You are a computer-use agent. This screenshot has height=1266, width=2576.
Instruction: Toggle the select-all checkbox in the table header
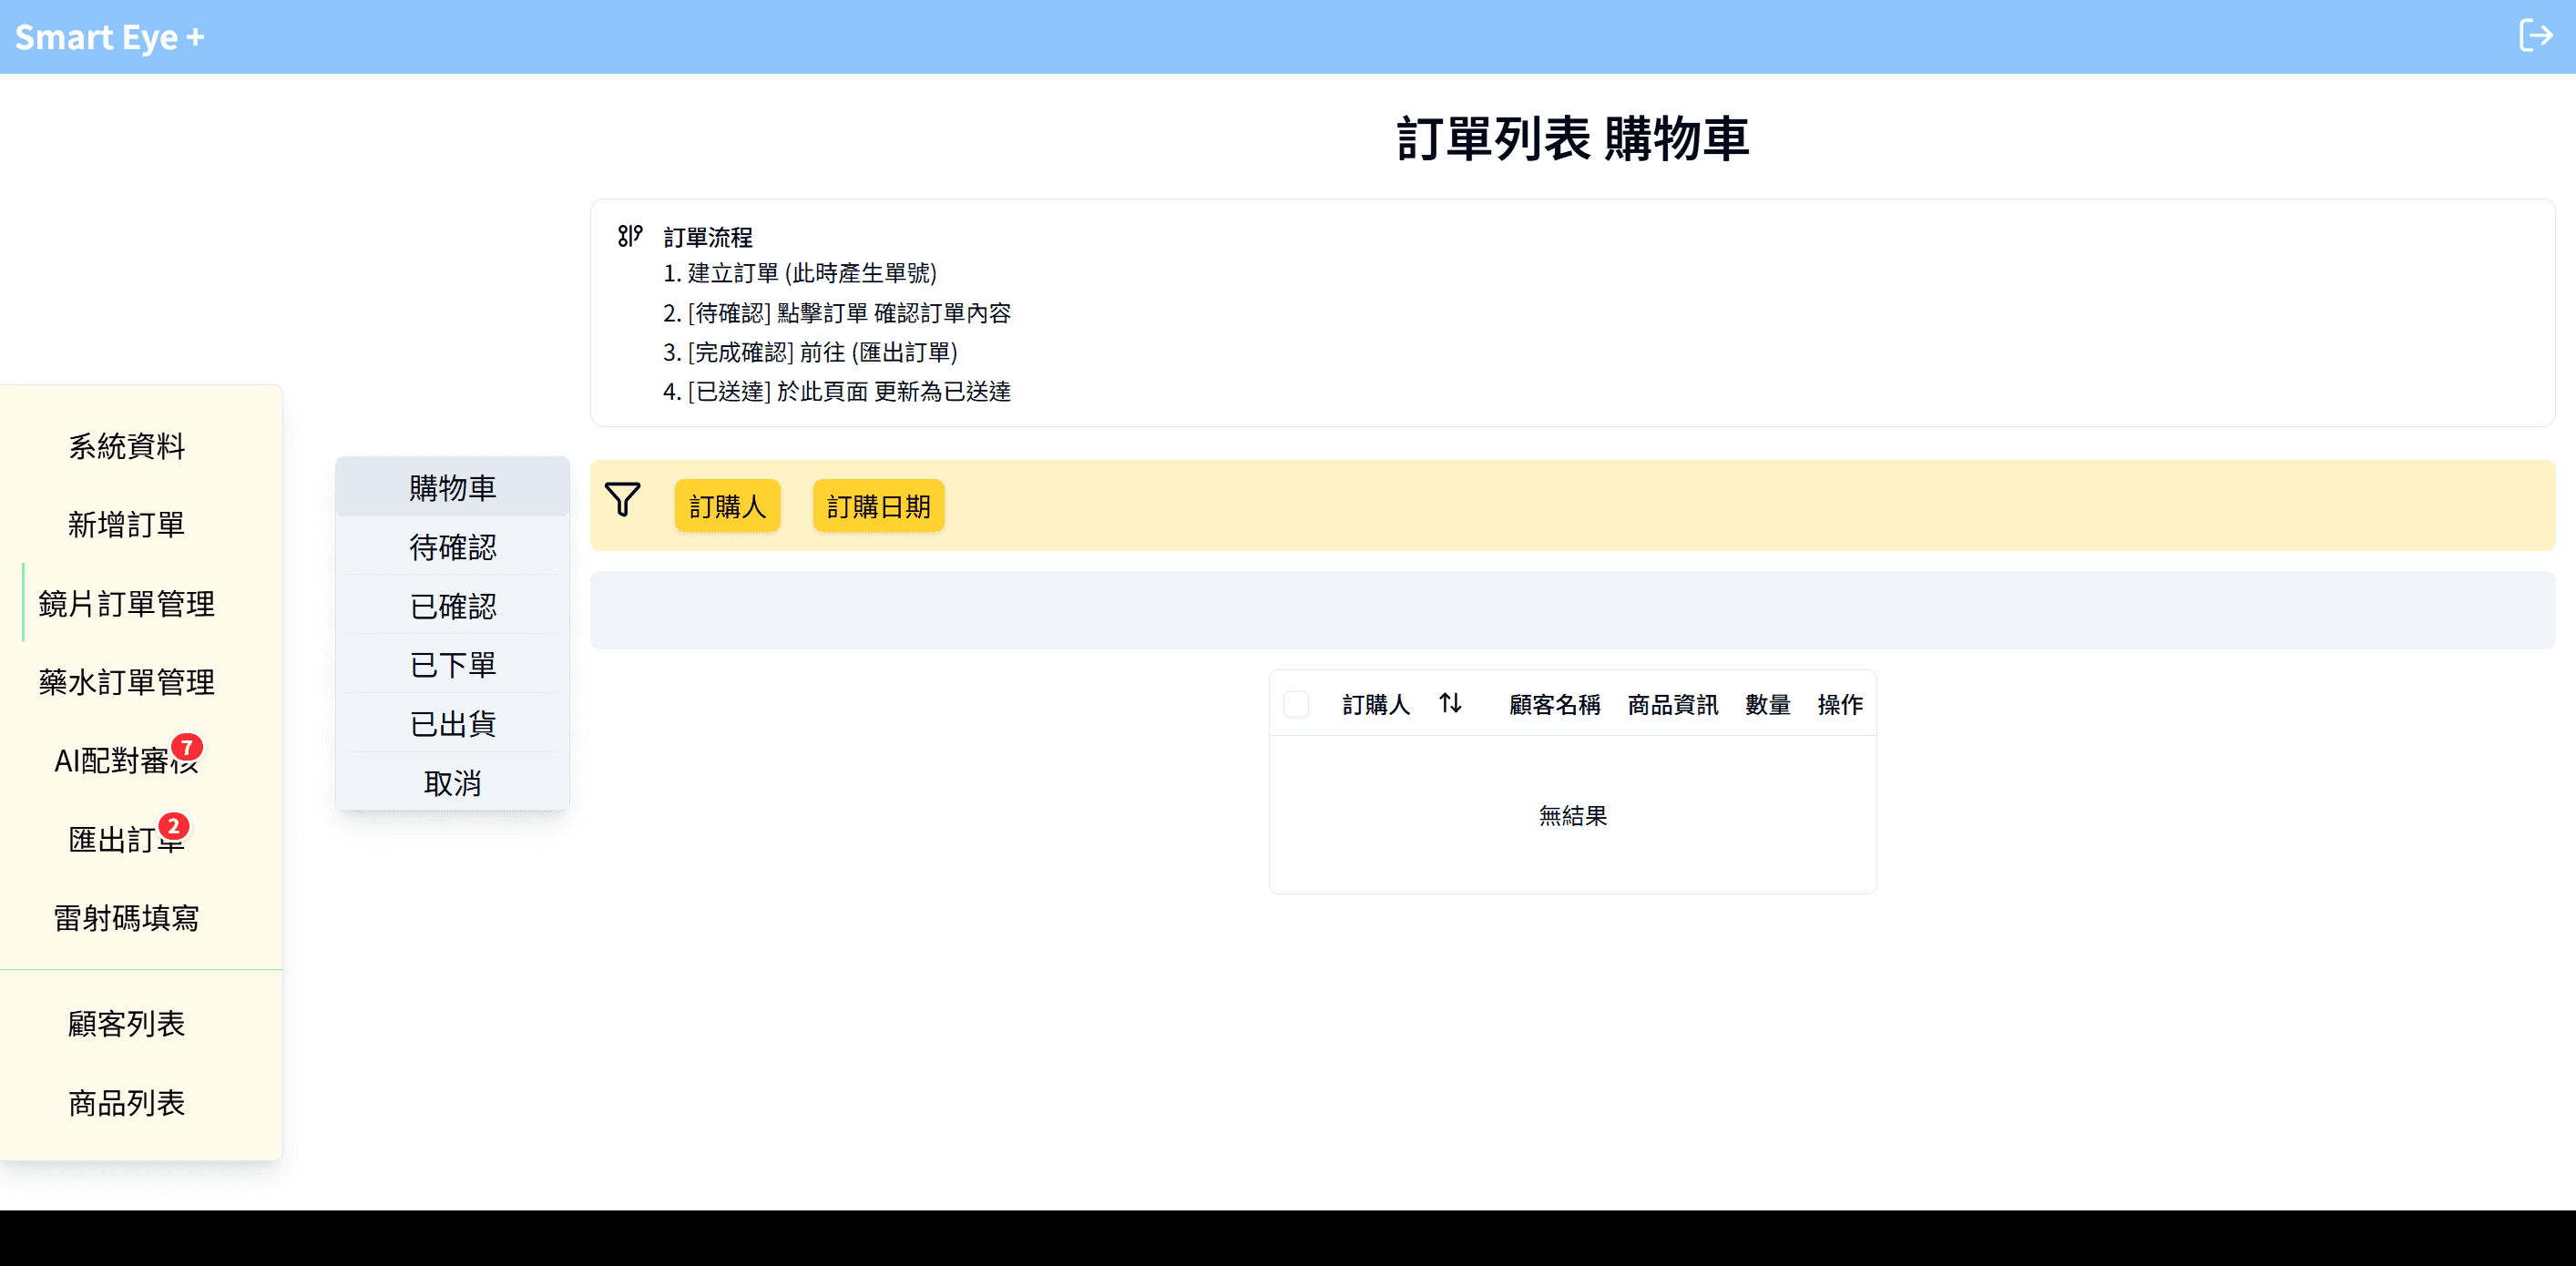tap(1296, 704)
